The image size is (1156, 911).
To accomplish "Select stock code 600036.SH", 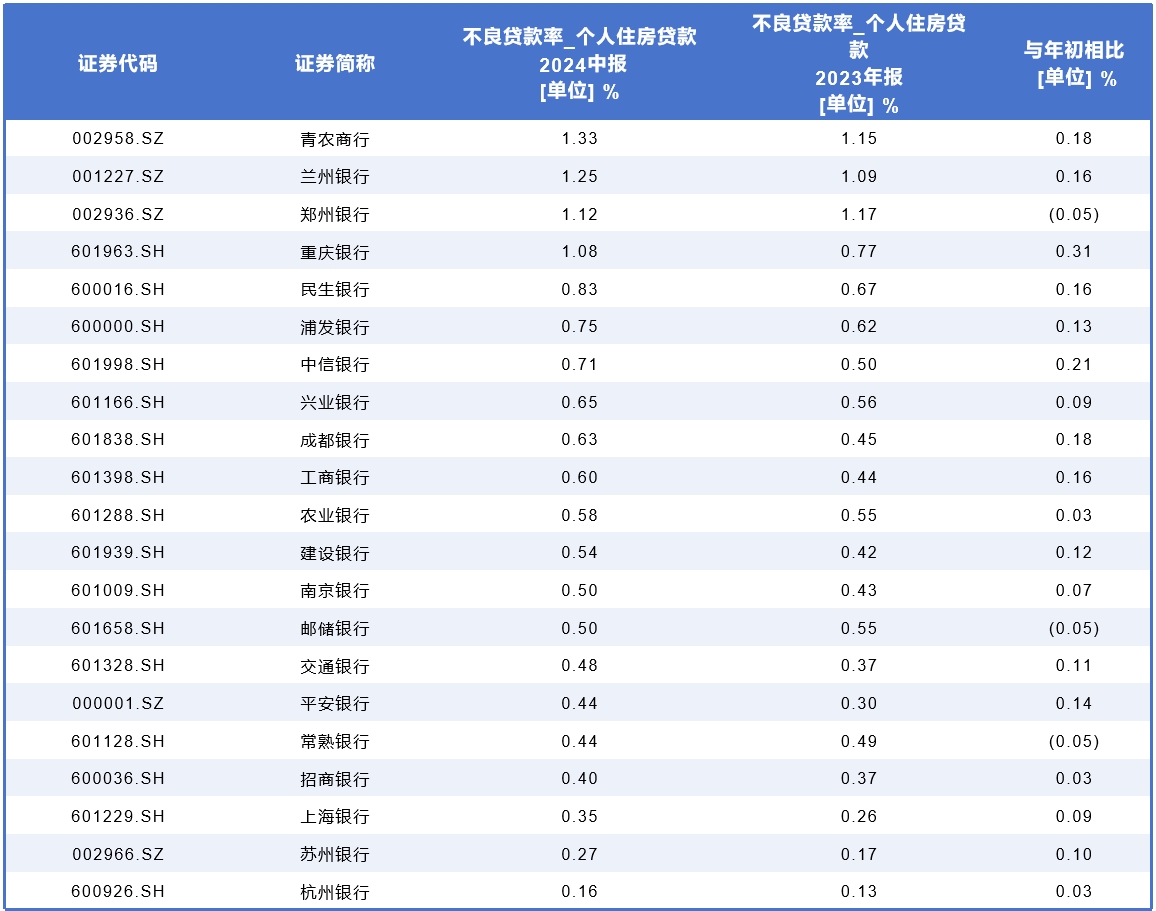I will [118, 778].
